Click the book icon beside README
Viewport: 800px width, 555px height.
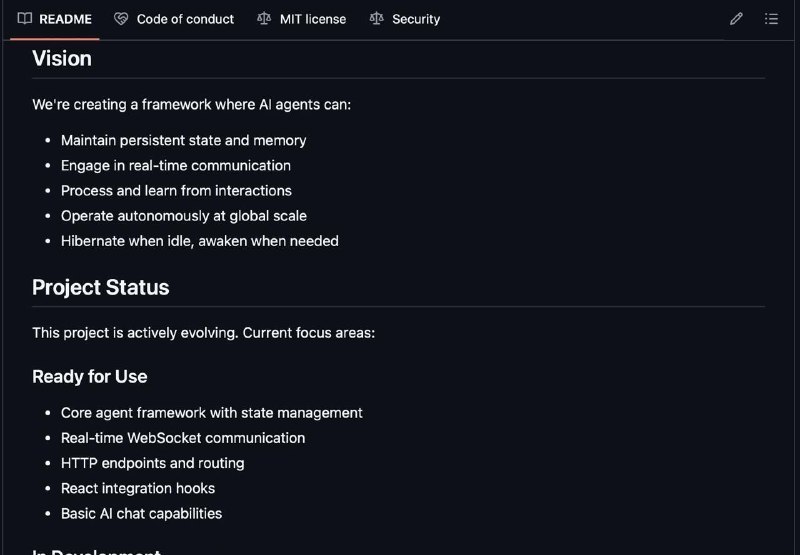pyautogui.click(x=24, y=19)
